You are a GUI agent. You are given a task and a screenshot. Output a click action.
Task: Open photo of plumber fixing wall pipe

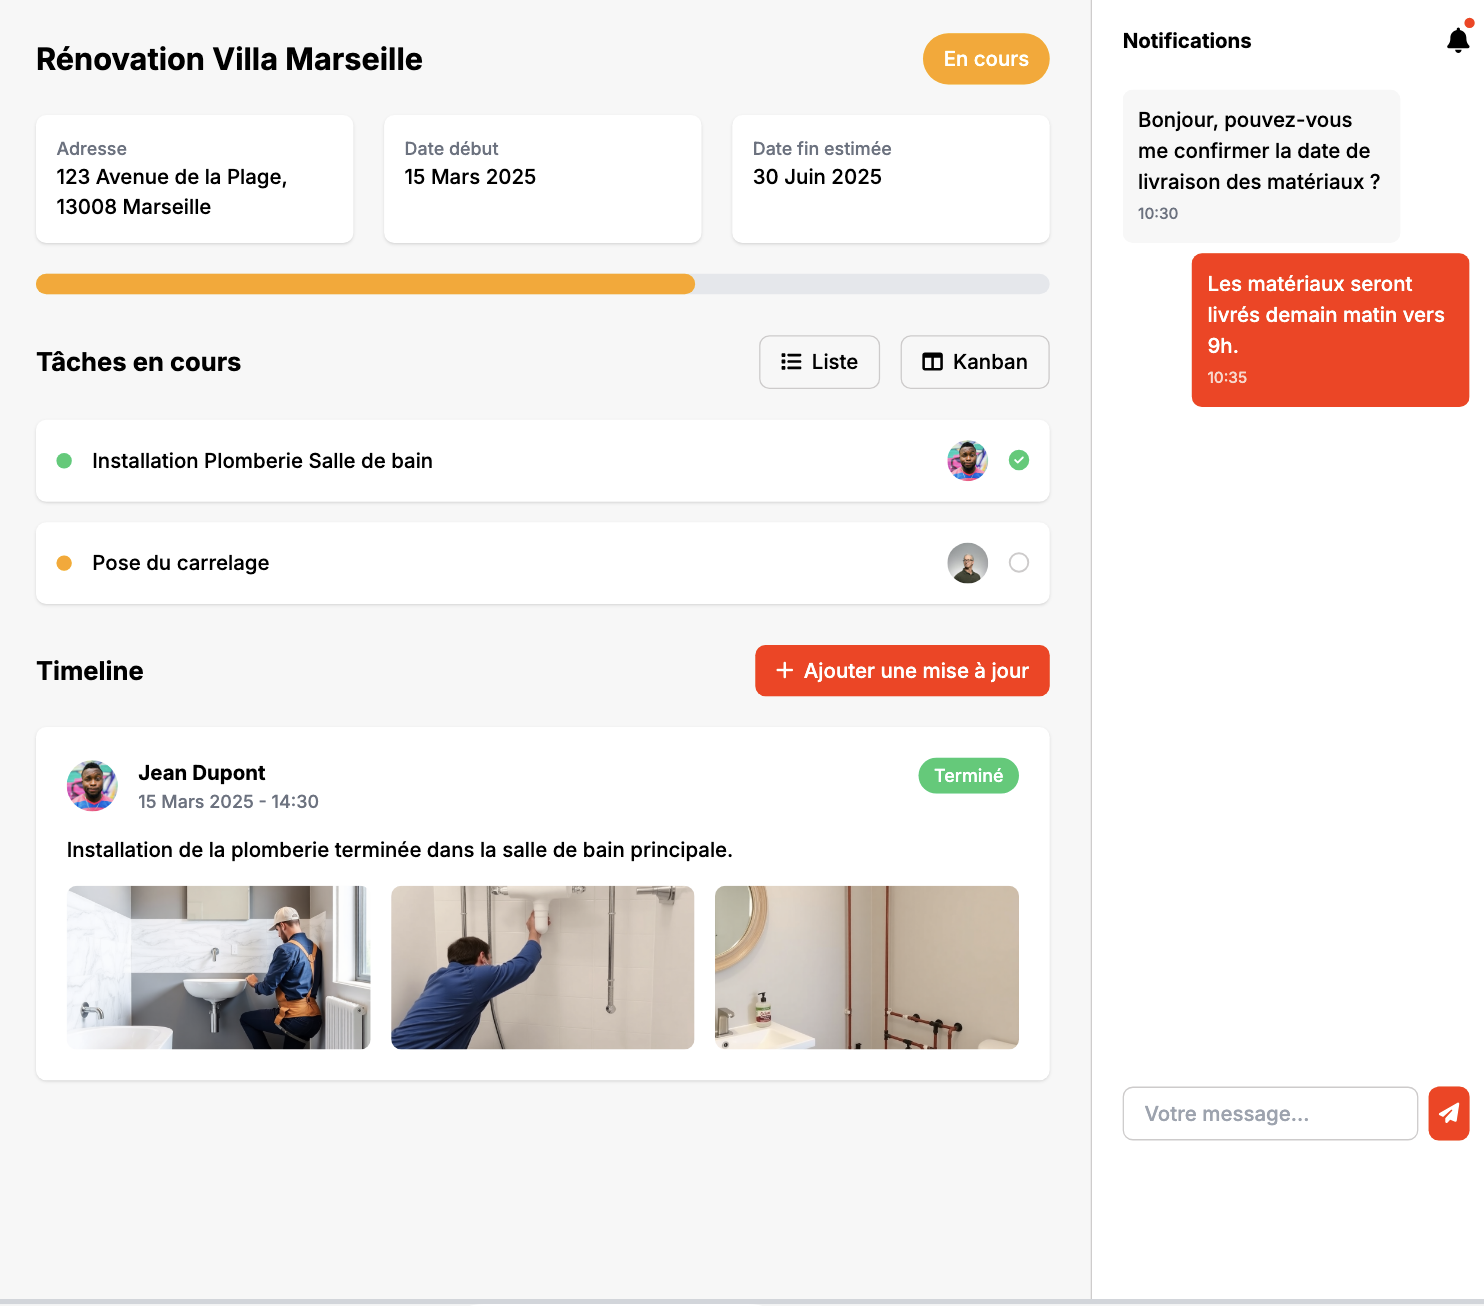tap(542, 967)
